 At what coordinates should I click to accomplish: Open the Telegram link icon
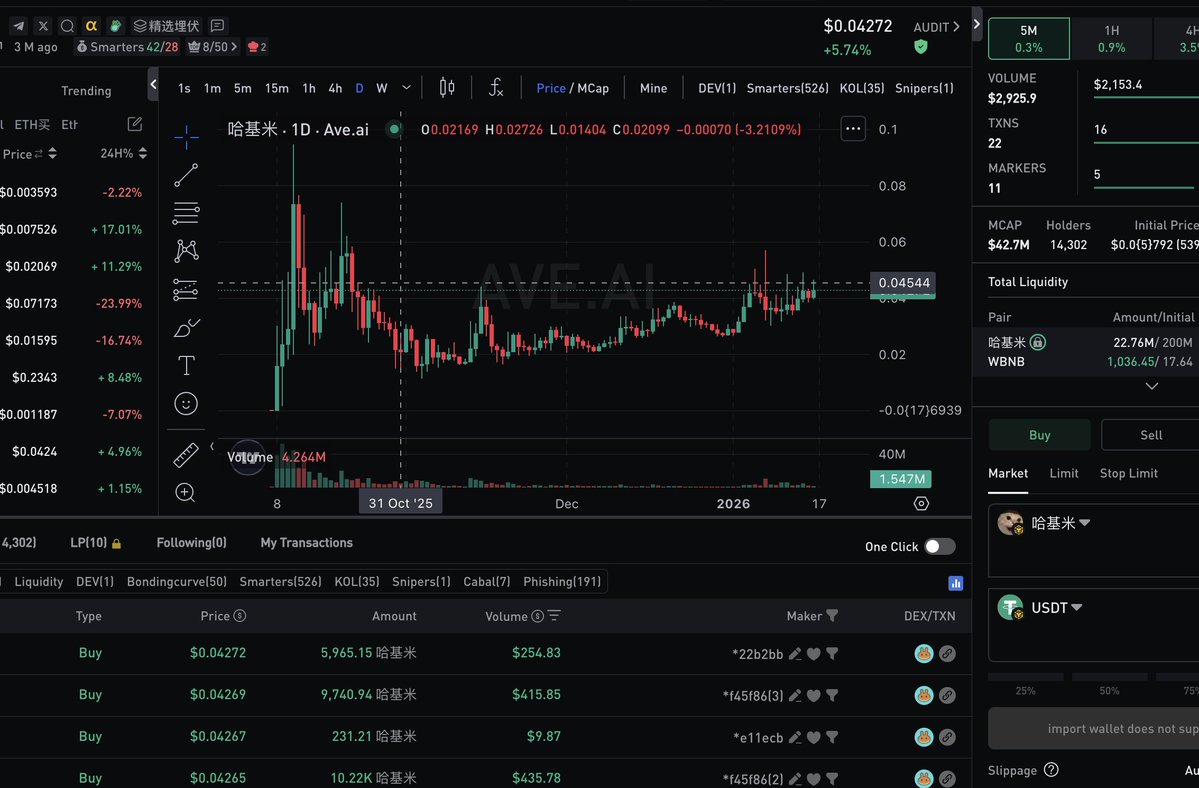[18, 26]
